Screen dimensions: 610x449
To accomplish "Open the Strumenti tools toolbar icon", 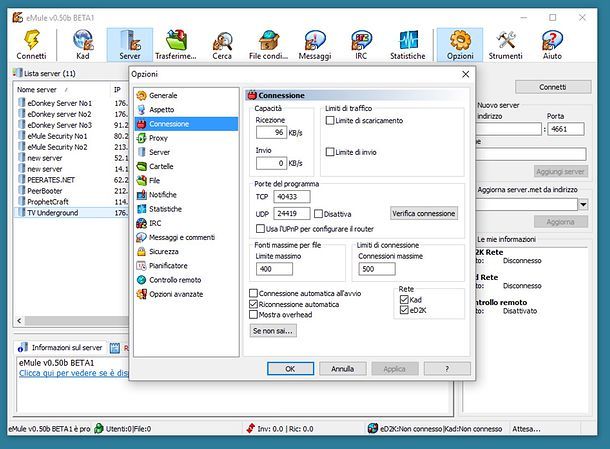I will [505, 45].
